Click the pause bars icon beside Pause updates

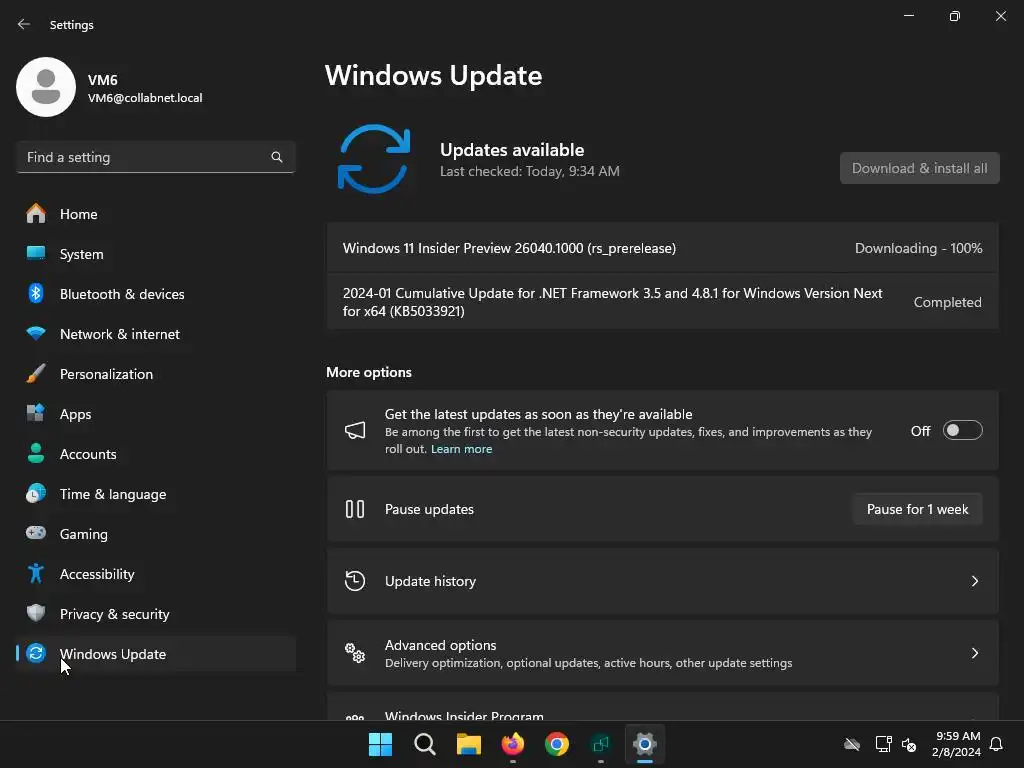click(x=355, y=509)
